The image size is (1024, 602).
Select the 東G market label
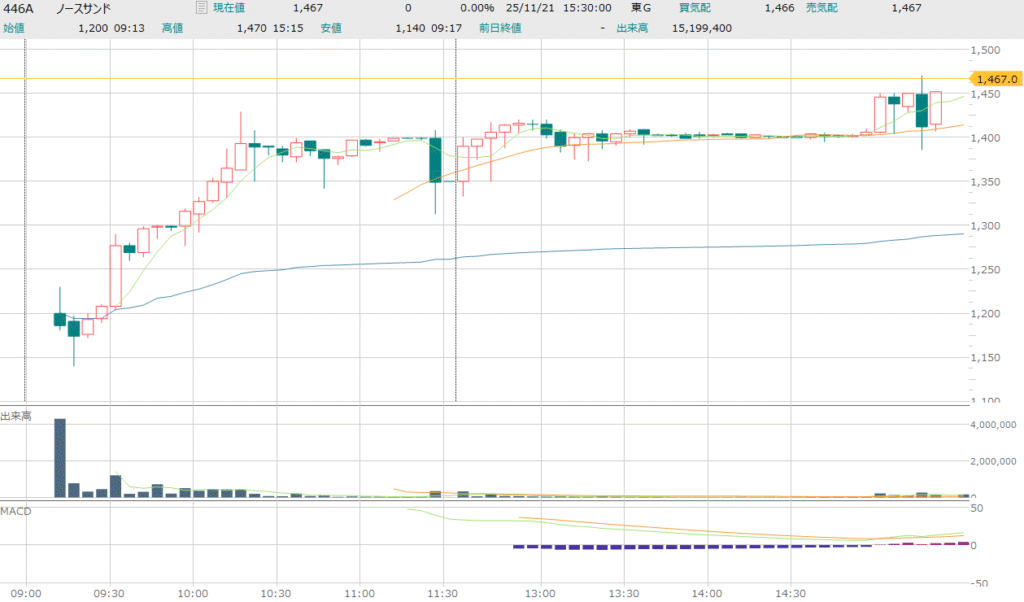tap(640, 8)
